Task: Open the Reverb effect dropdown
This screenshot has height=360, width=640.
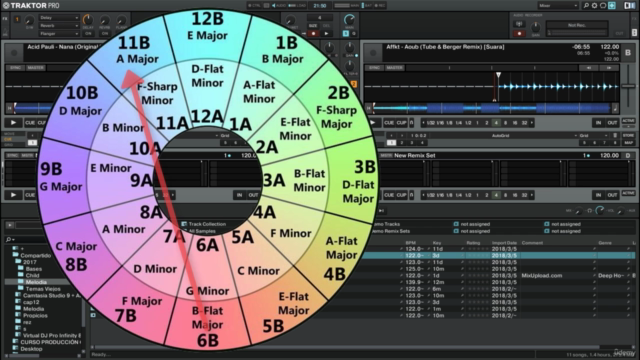Action: click(59, 26)
